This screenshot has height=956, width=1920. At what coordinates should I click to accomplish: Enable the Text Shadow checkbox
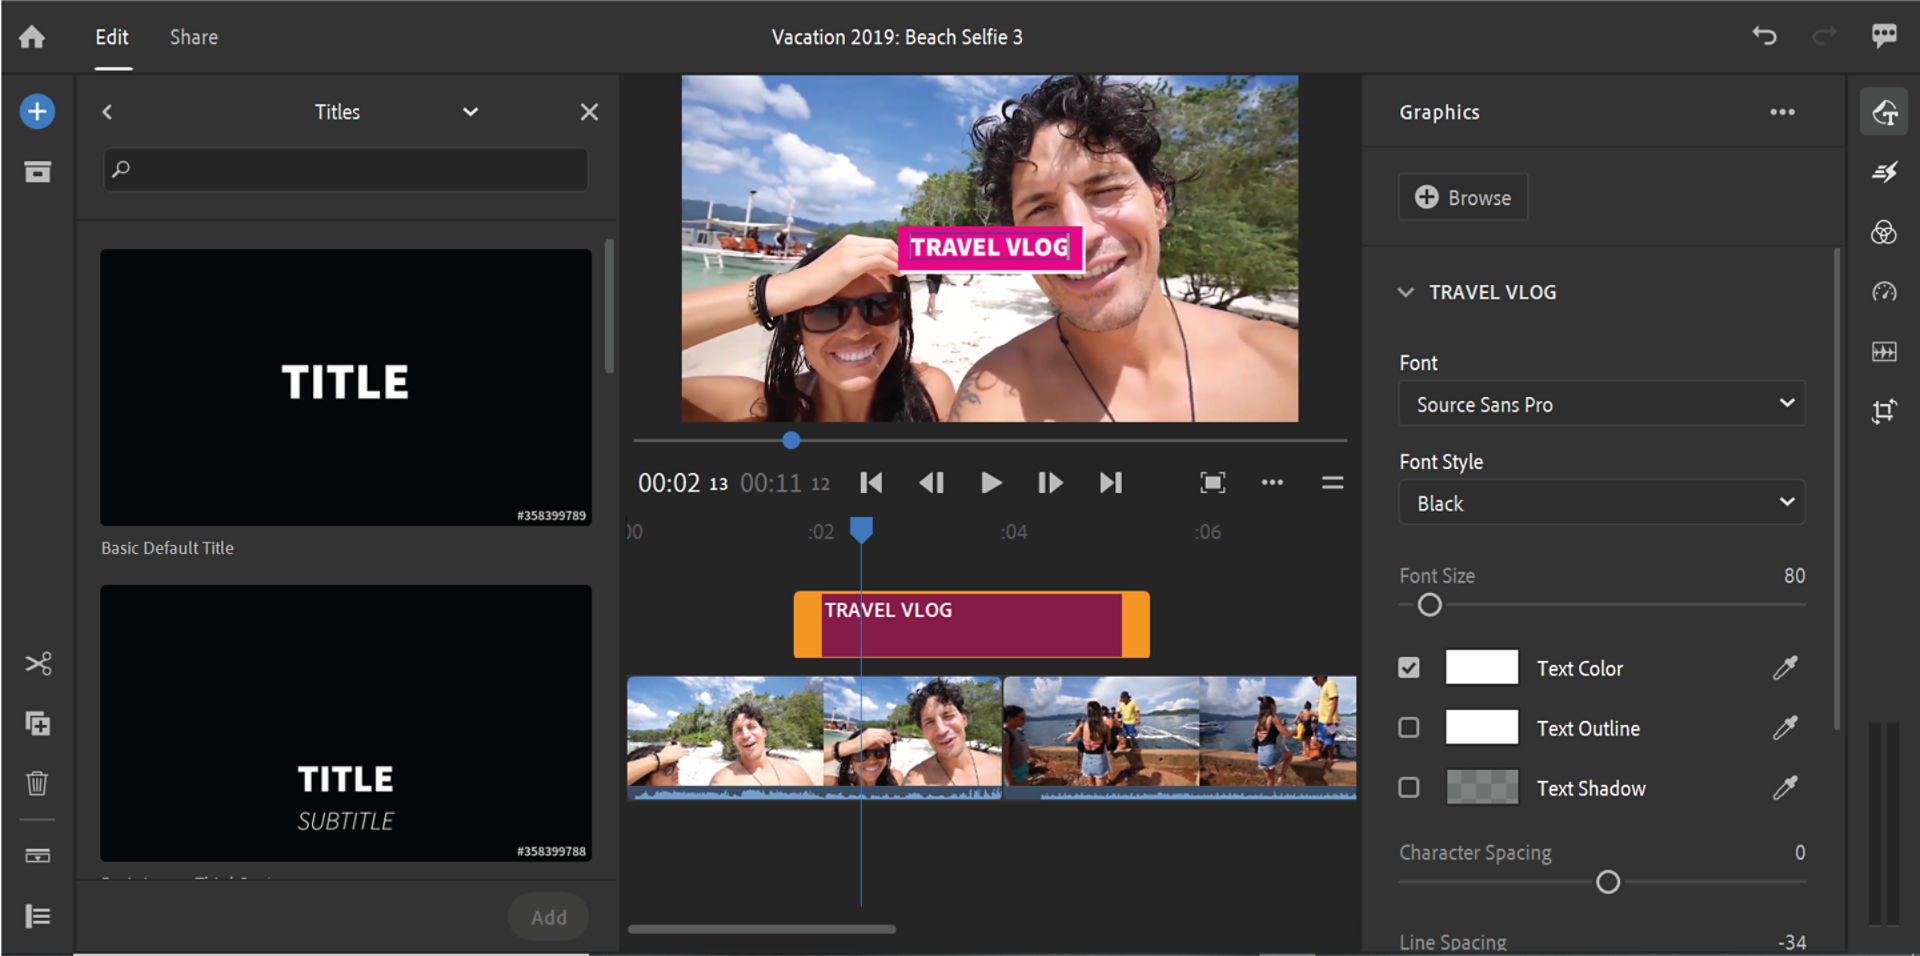[x=1409, y=788]
